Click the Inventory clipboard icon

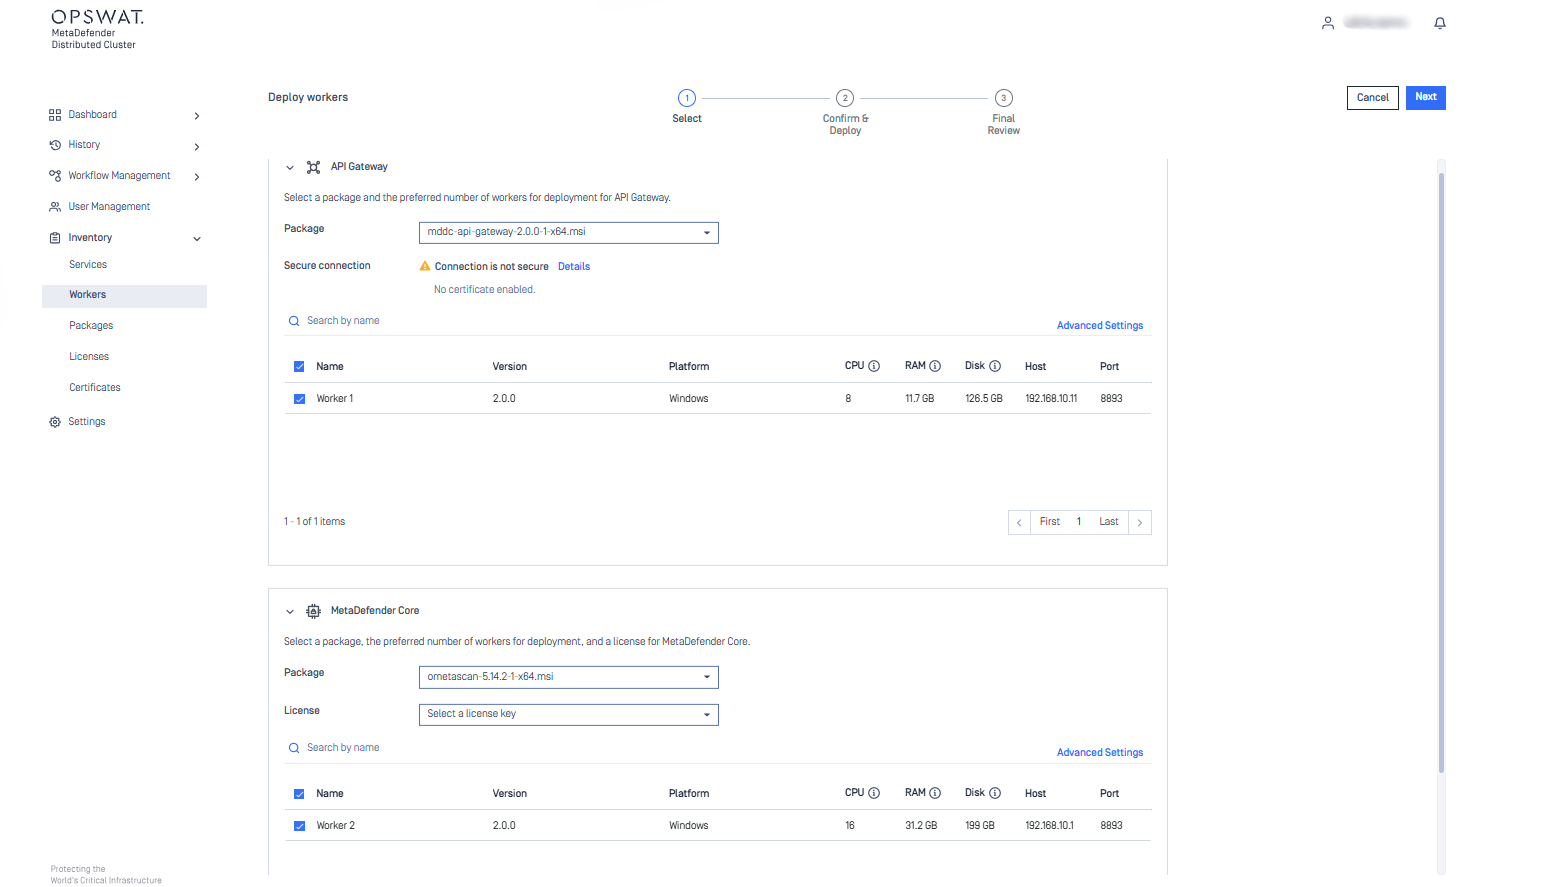55,238
